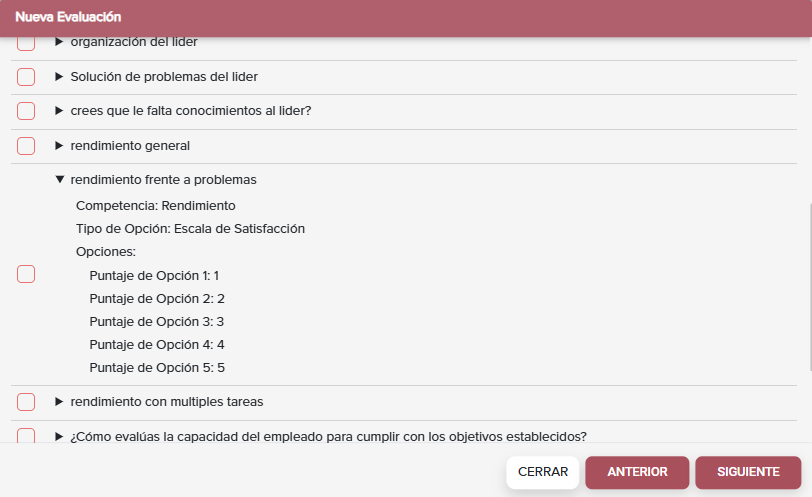812x497 pixels.
Task: Check the 'Solución de problemas del lider' checkbox
Action: pos(26,77)
